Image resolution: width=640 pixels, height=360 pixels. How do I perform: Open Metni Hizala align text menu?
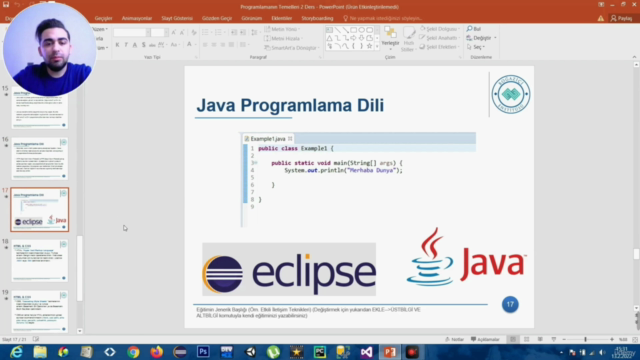pos(283,38)
